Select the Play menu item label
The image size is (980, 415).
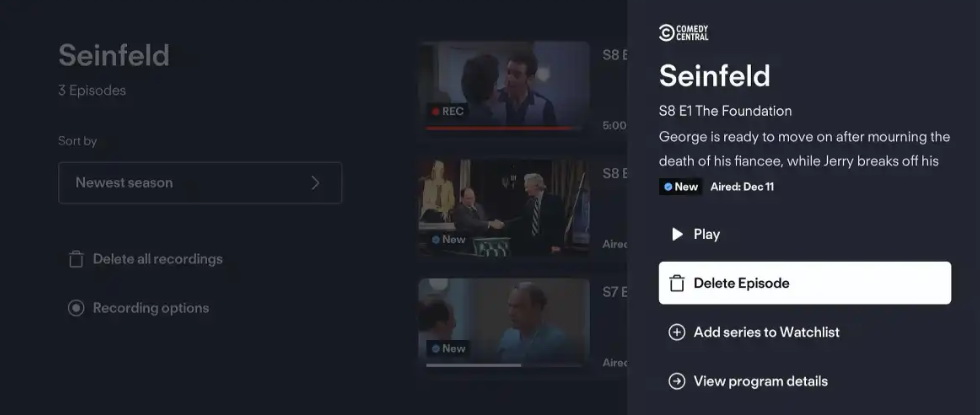click(707, 234)
